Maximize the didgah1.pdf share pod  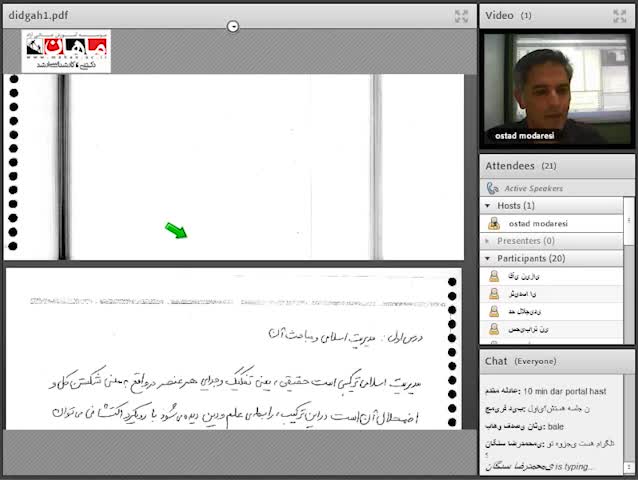coord(461,16)
